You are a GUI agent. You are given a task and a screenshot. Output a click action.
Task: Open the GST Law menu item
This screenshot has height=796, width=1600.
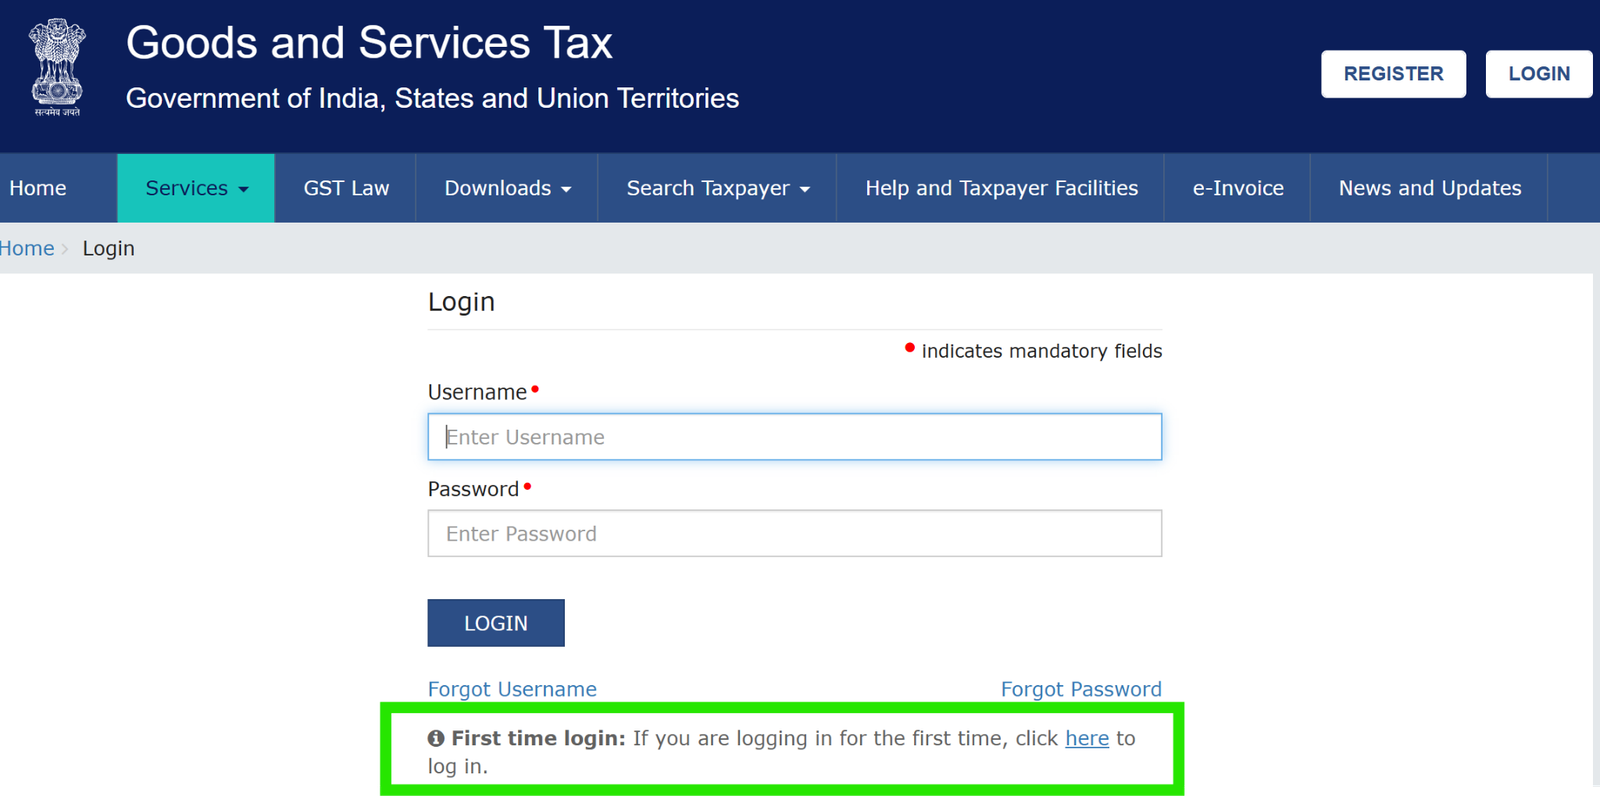click(346, 188)
